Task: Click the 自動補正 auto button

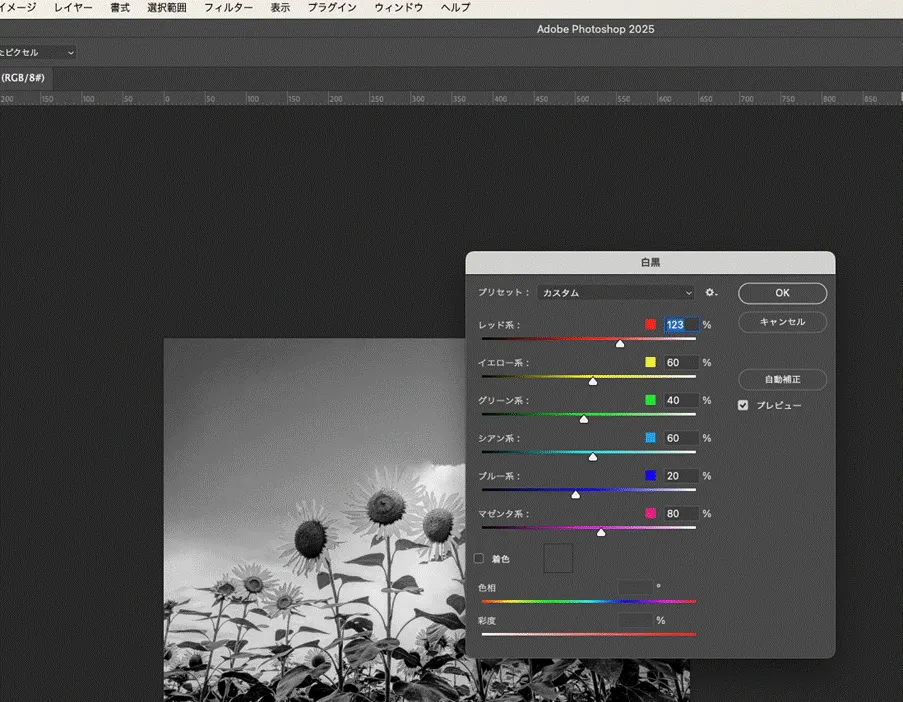Action: coord(782,380)
